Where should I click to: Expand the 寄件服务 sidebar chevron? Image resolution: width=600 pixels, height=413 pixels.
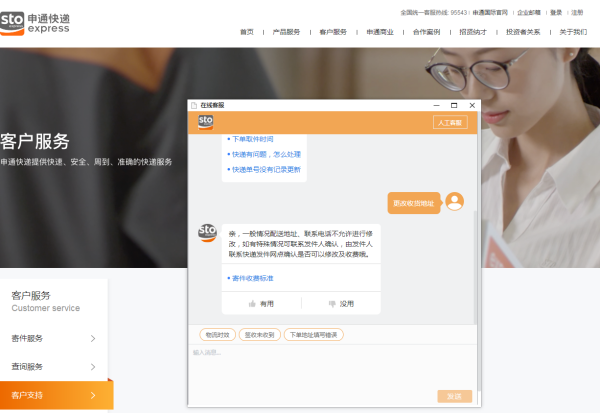93,338
